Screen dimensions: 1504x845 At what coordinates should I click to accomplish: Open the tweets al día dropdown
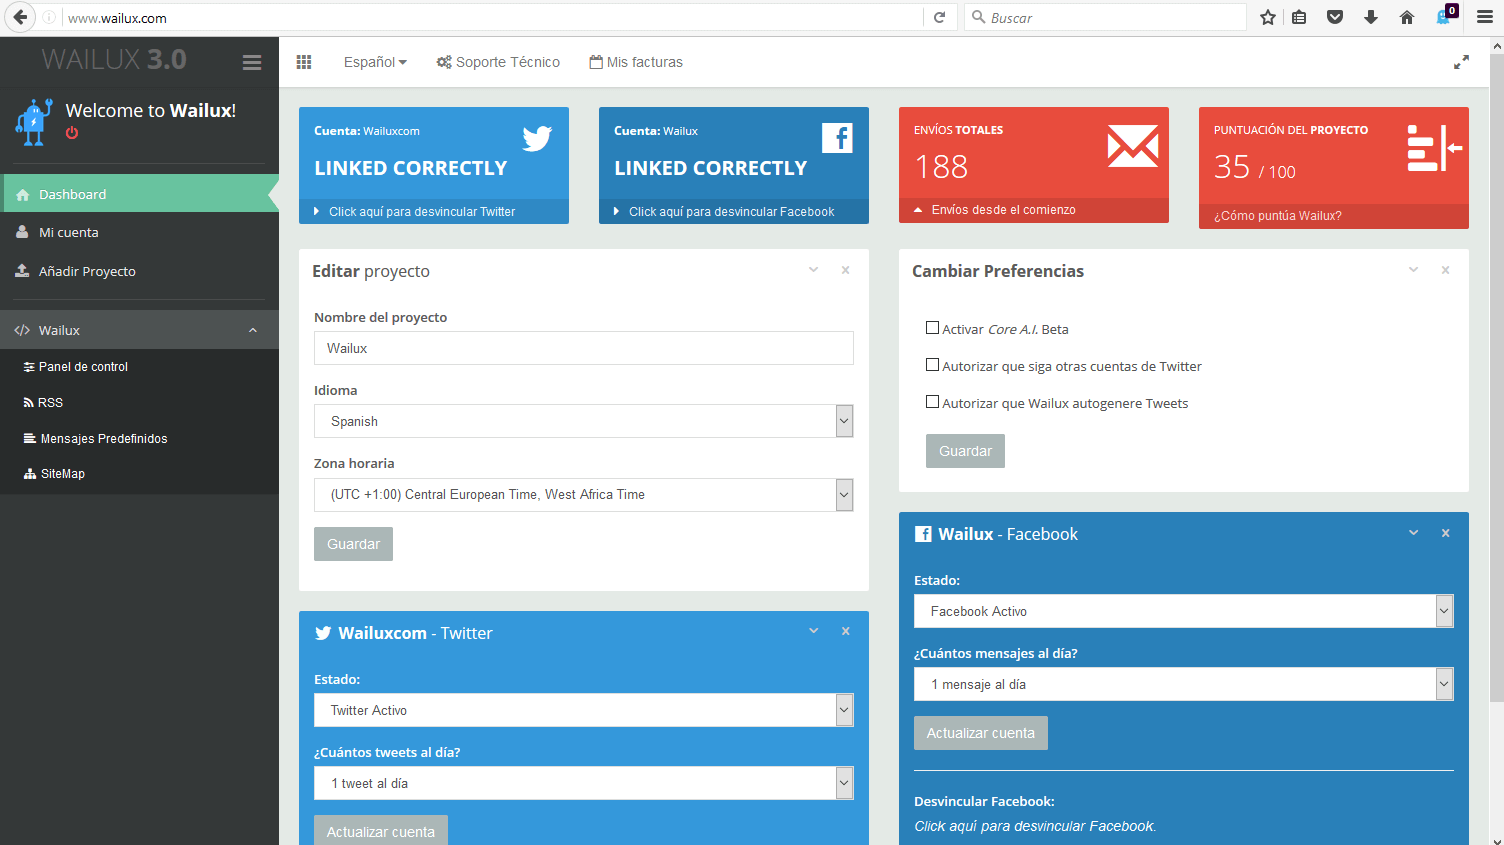(x=584, y=783)
